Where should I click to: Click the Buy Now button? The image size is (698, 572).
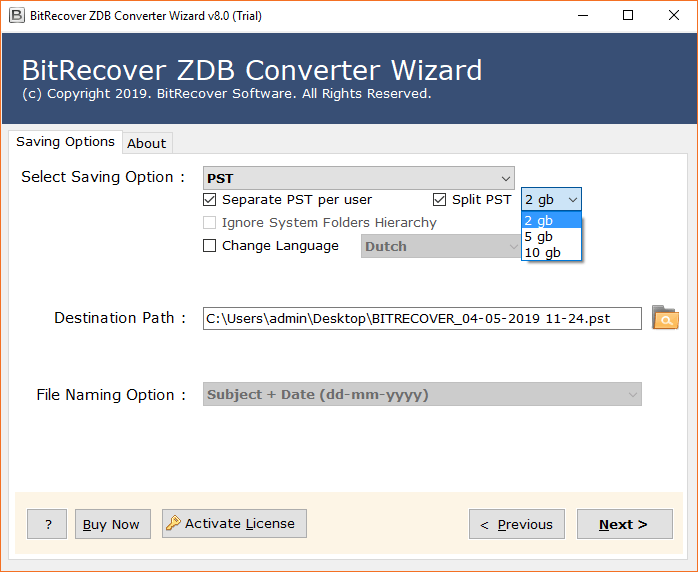(x=113, y=524)
